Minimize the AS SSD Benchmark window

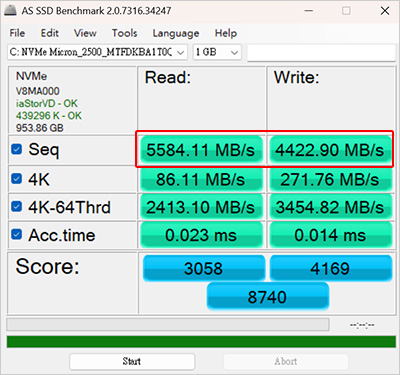[x=309, y=11]
